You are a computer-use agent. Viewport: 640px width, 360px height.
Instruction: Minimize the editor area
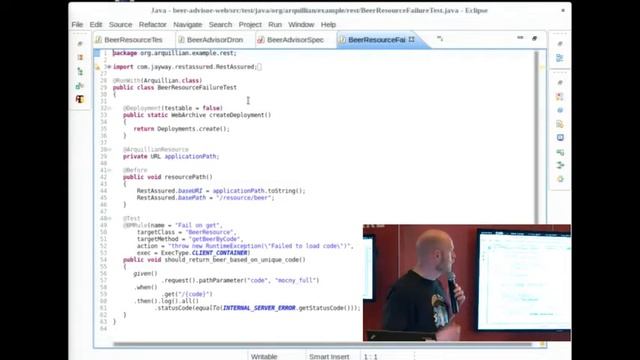coord(520,38)
